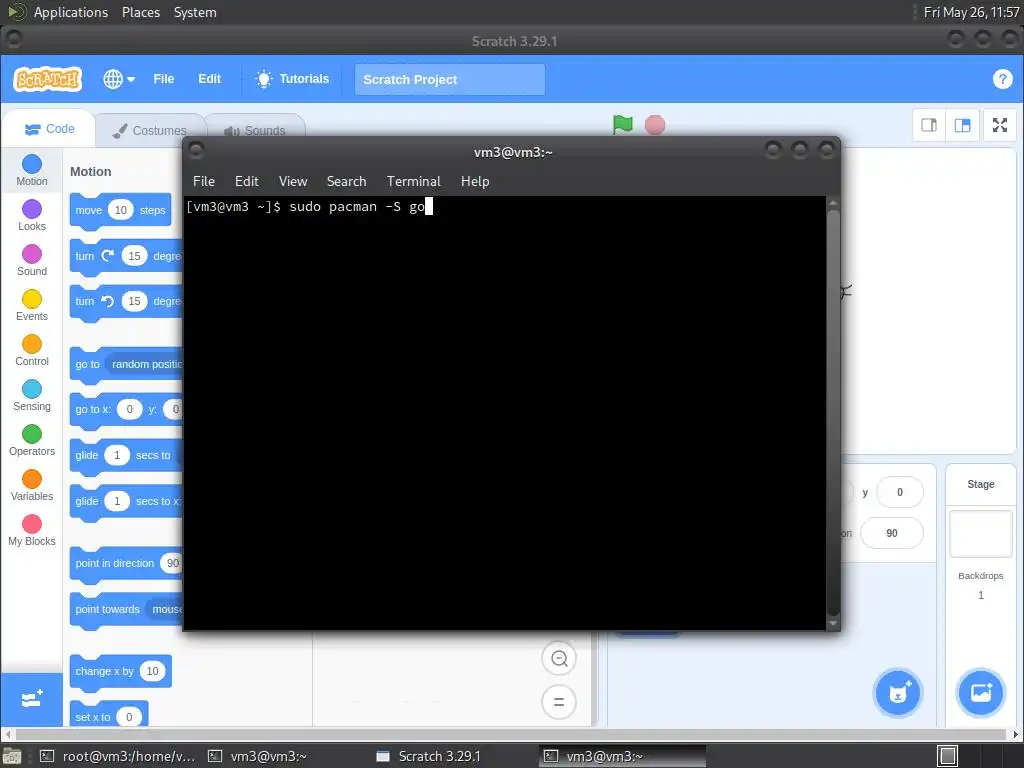Open the random position dropdown
This screenshot has height=768, width=1024.
146,364
